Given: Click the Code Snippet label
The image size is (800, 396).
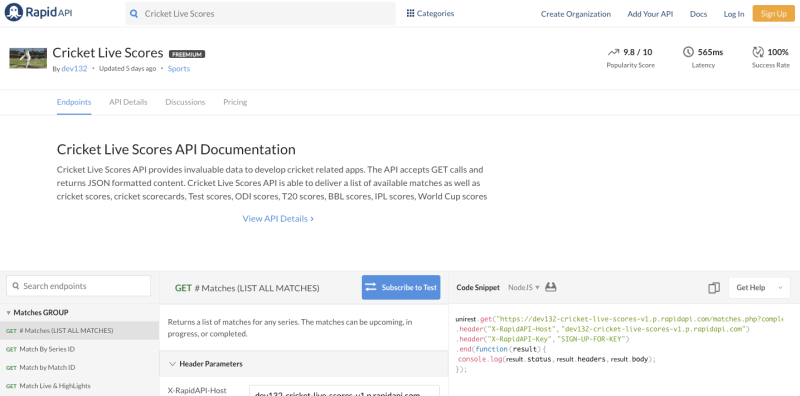Looking at the screenshot, I should [x=478, y=287].
